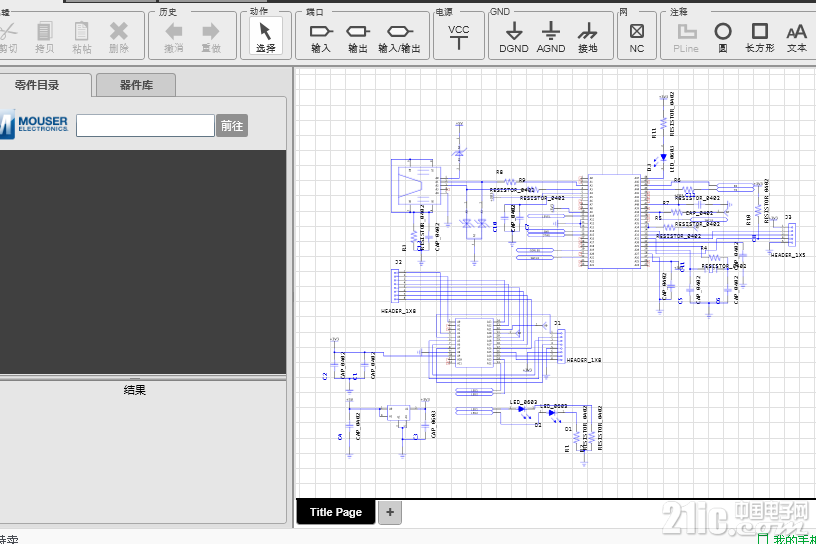Select the NC no-connect marker
The height and width of the screenshot is (544, 816).
tap(636, 37)
